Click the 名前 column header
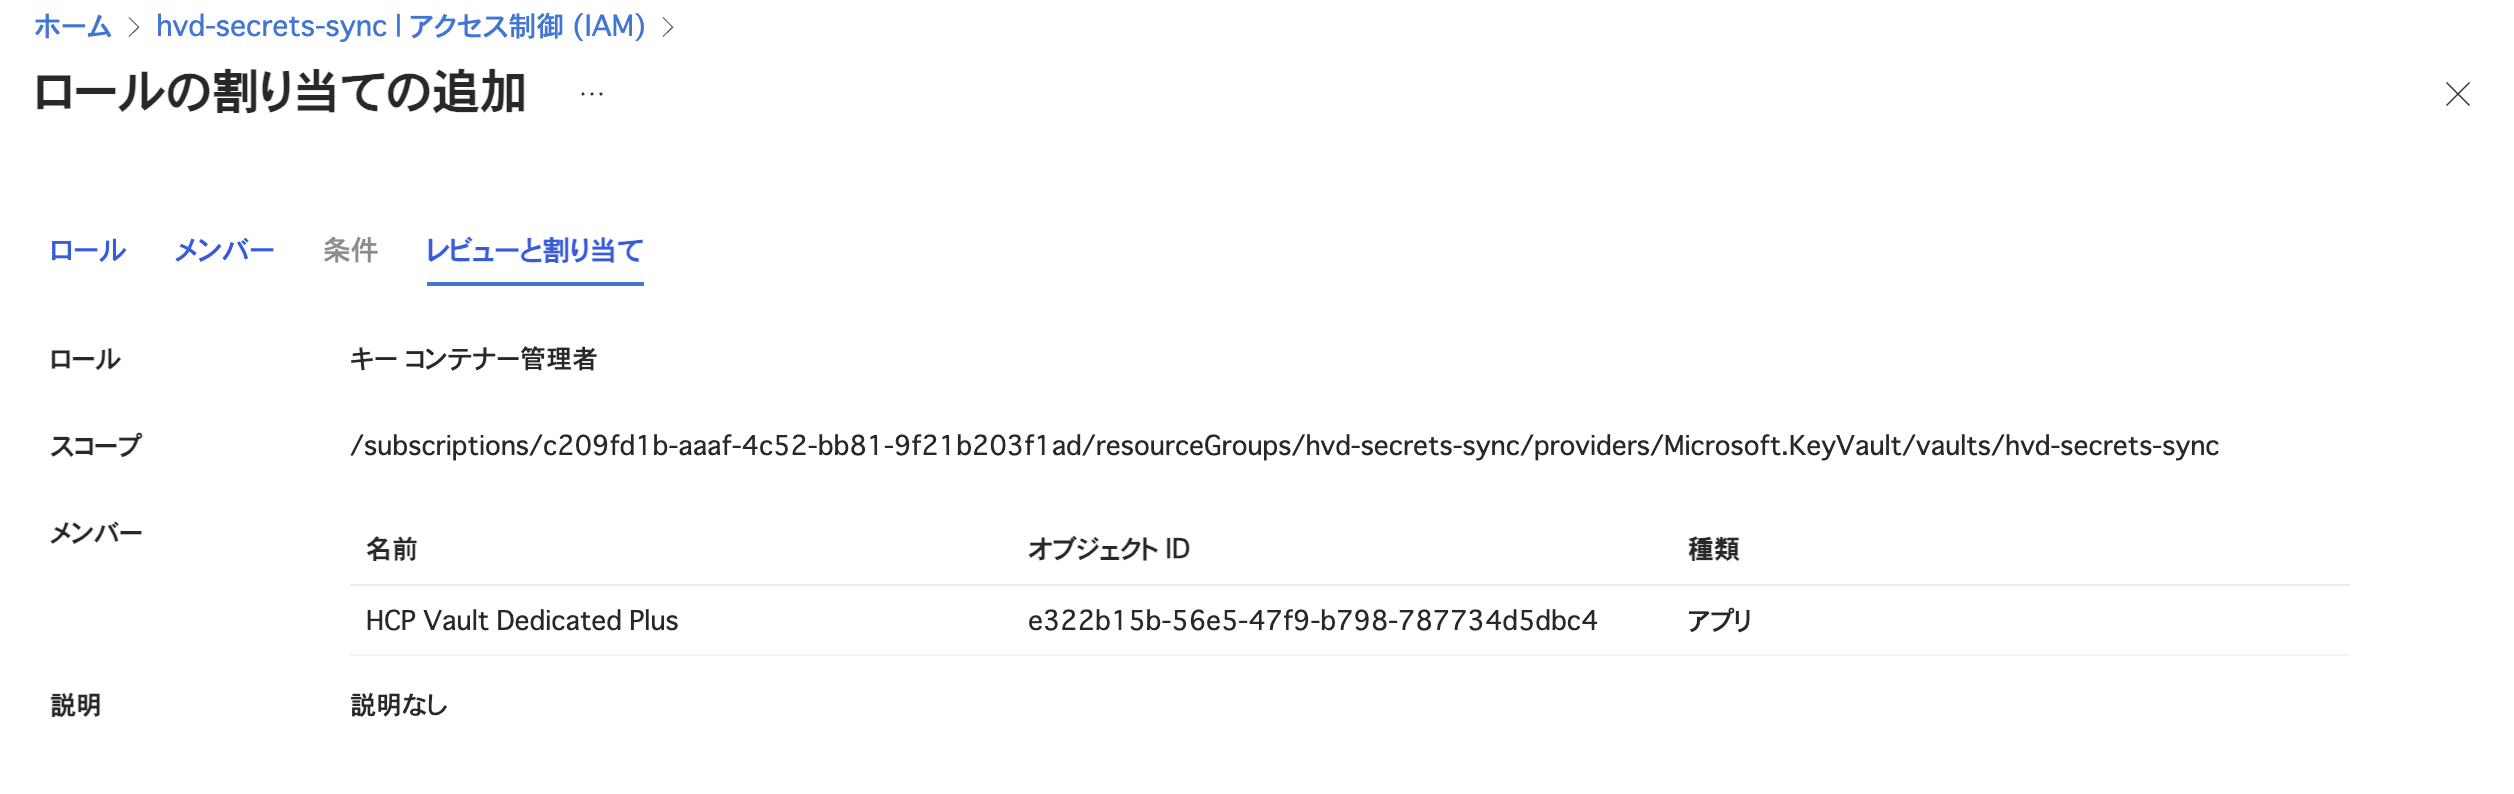This screenshot has width=2514, height=794. click(x=391, y=549)
